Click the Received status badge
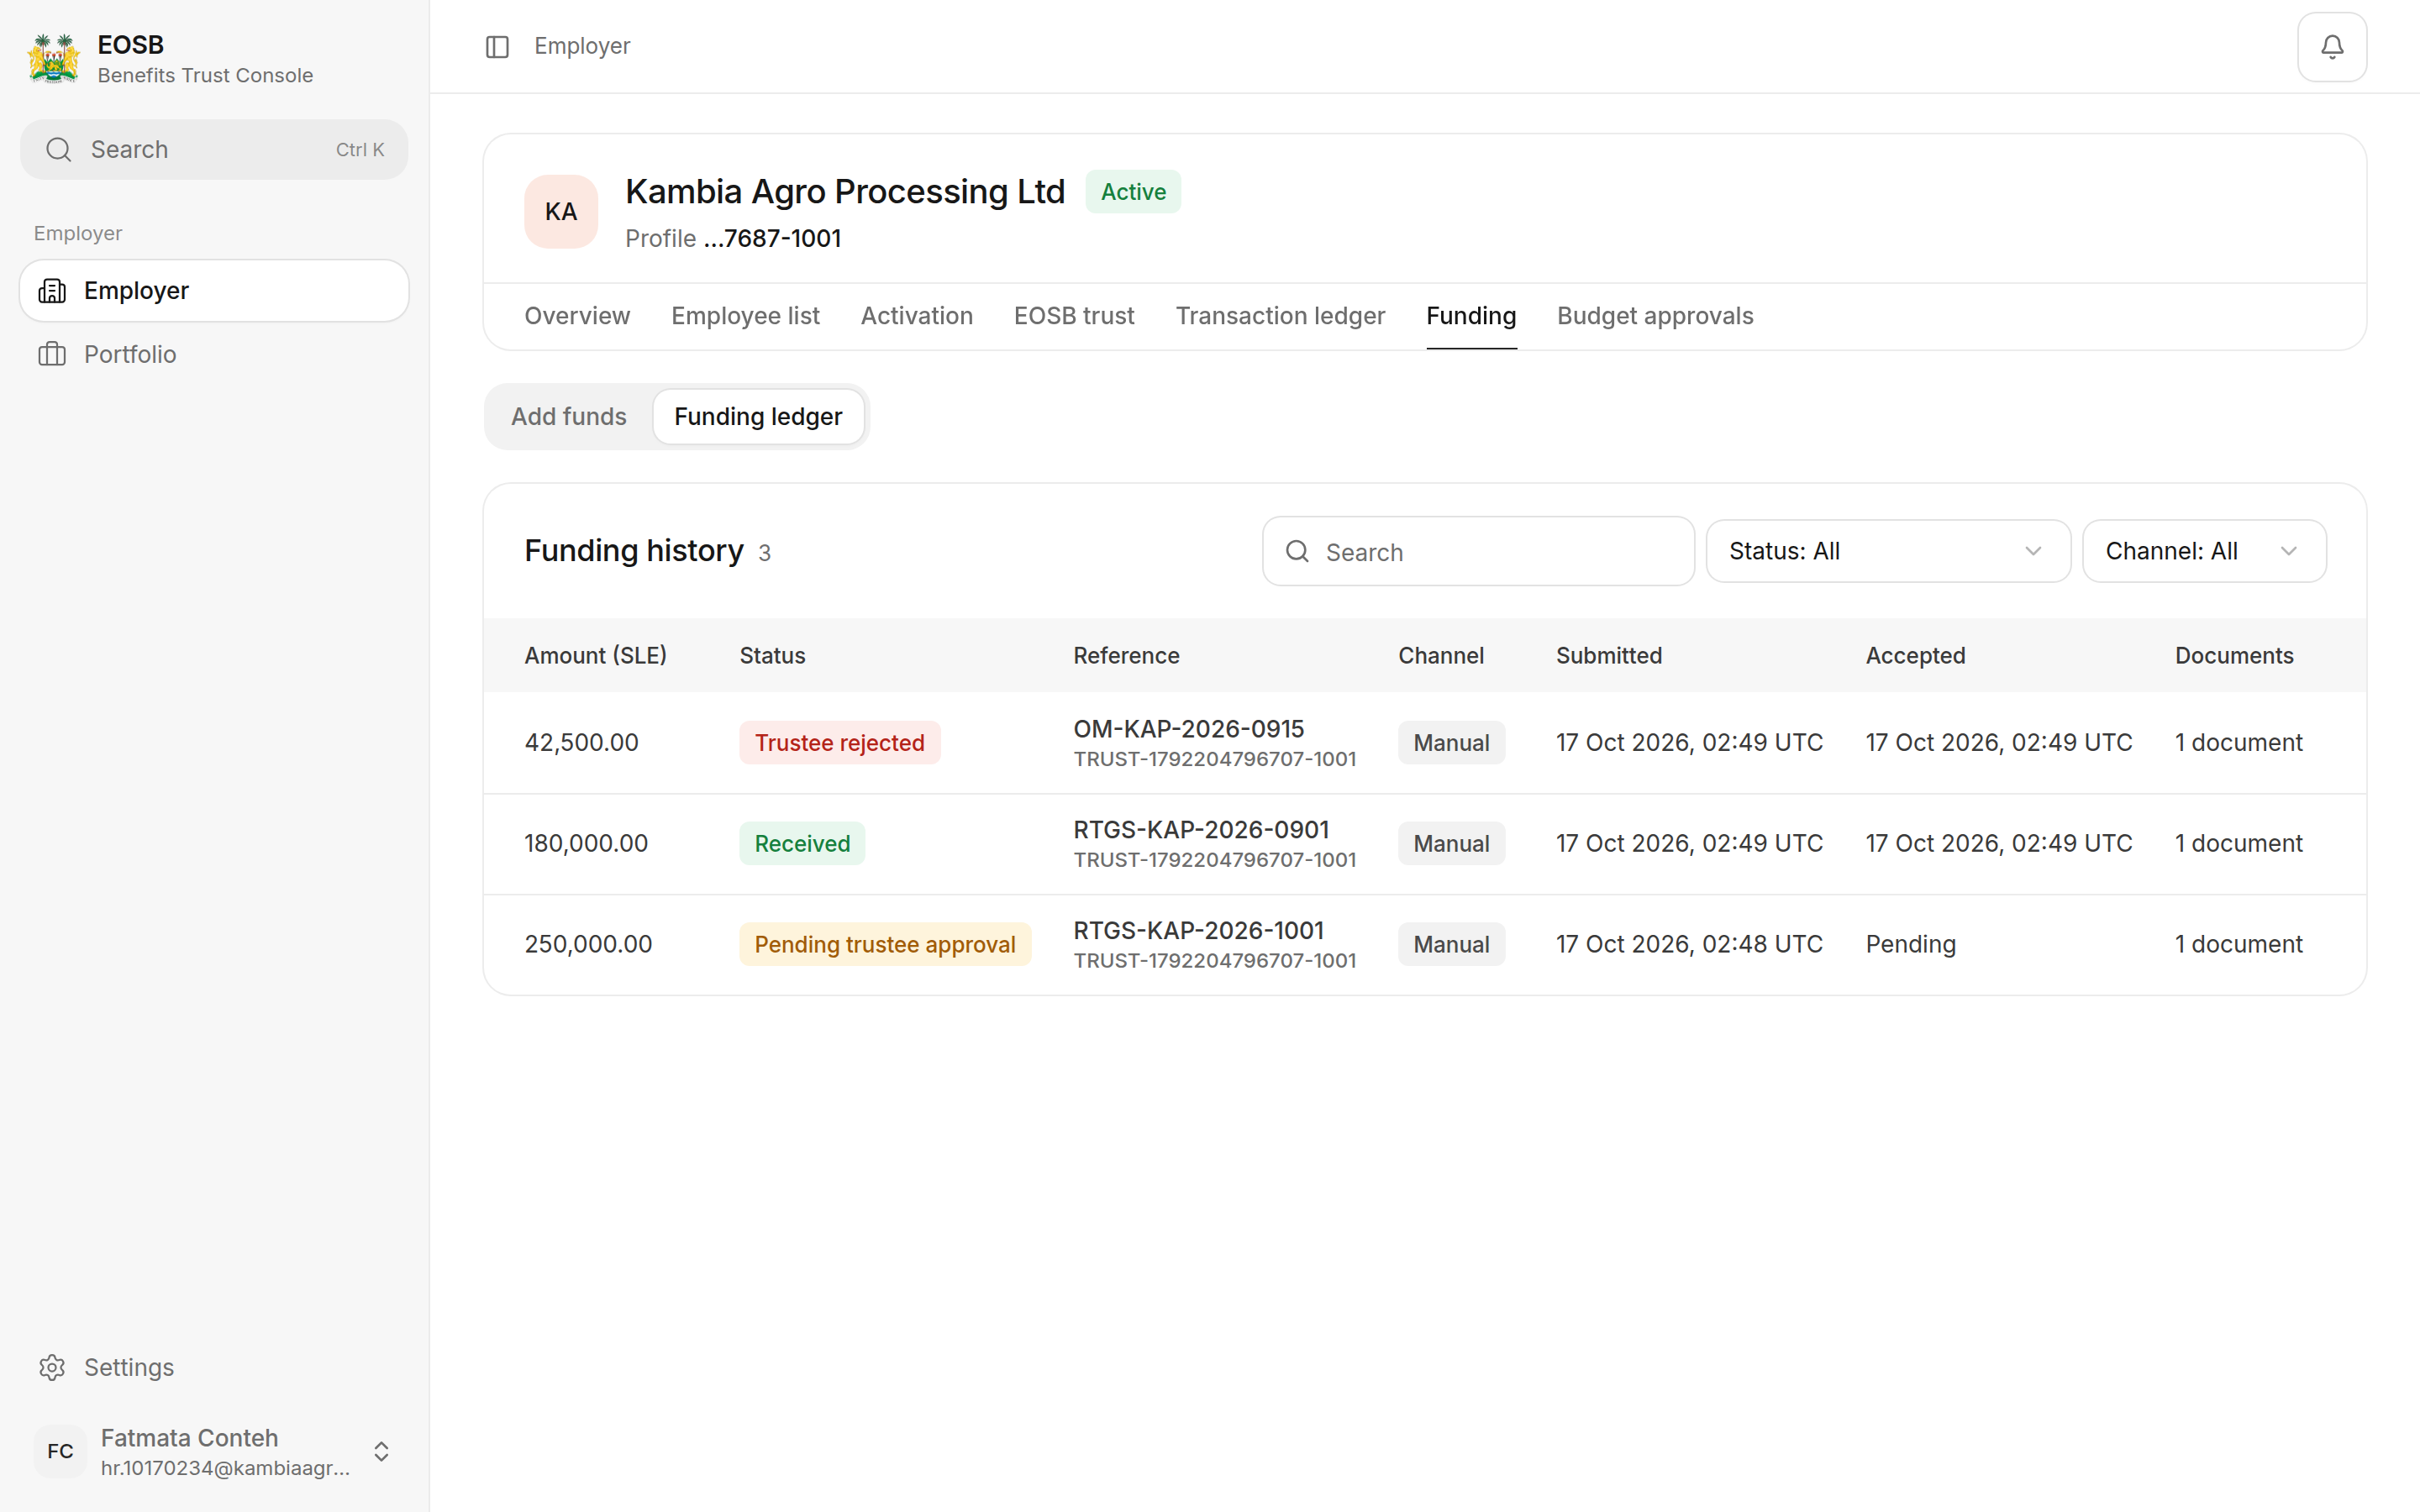 [802, 844]
